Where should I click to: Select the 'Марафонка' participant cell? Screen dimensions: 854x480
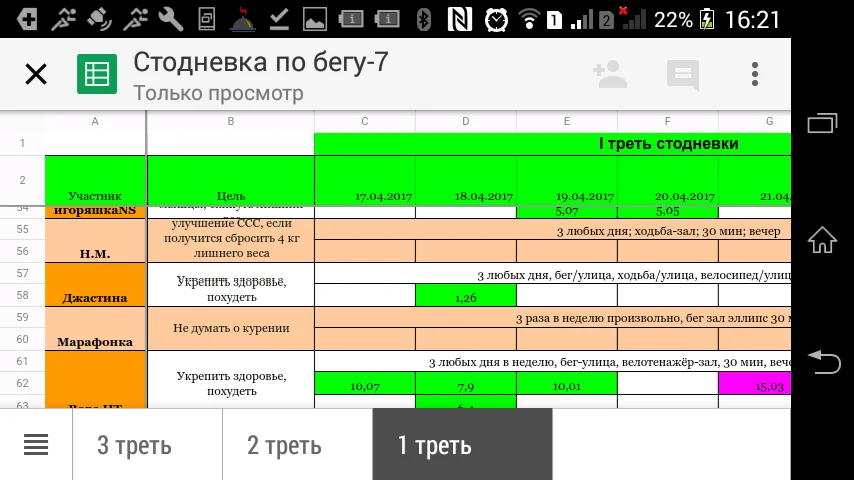(95, 329)
